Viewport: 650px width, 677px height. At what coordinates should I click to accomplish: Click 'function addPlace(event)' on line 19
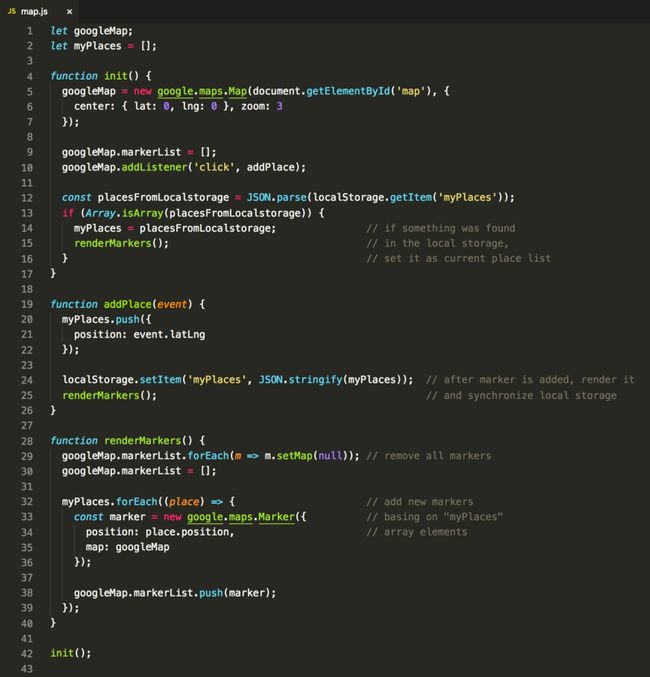point(121,304)
